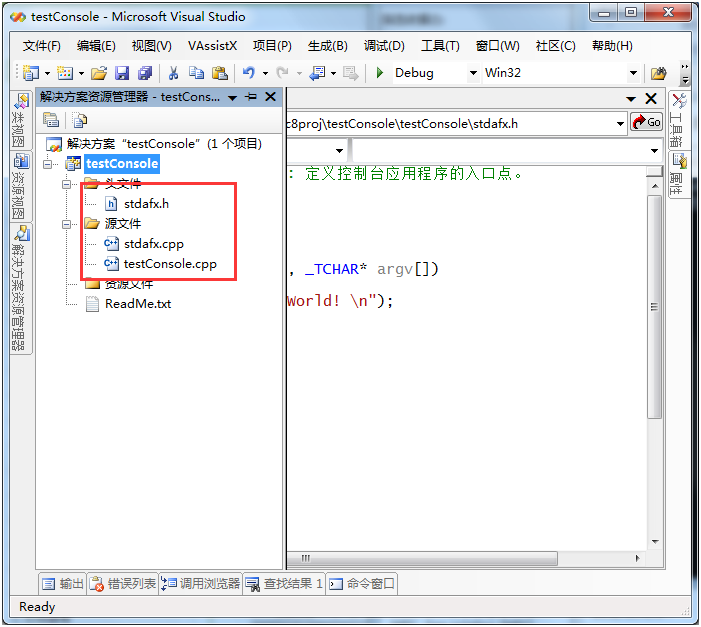Click the Copy toolbar icon
Viewport: 701px width, 627px height.
tap(196, 73)
